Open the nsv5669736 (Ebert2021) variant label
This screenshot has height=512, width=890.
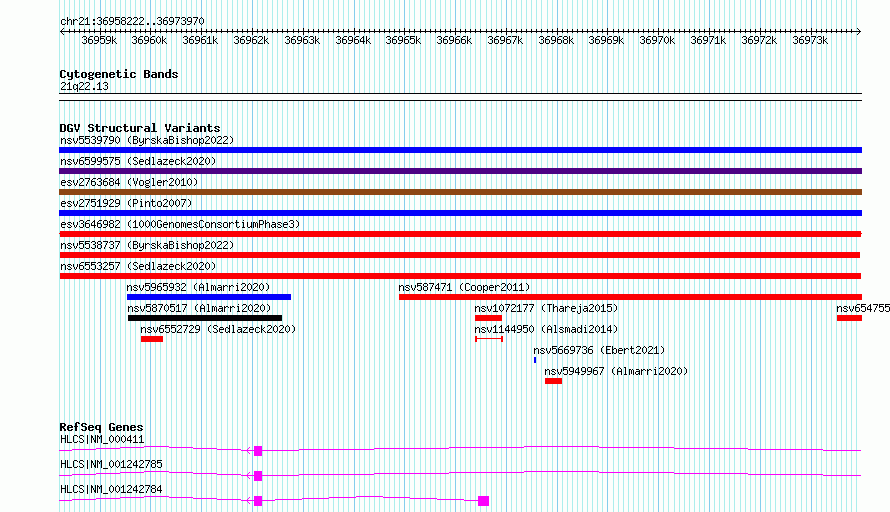[x=599, y=350]
